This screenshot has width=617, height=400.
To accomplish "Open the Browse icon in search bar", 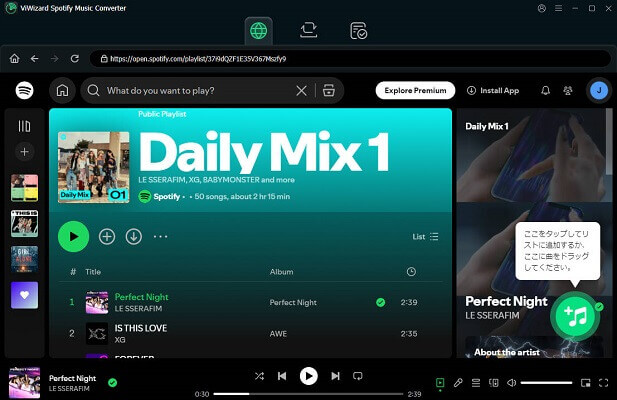I will click(329, 90).
